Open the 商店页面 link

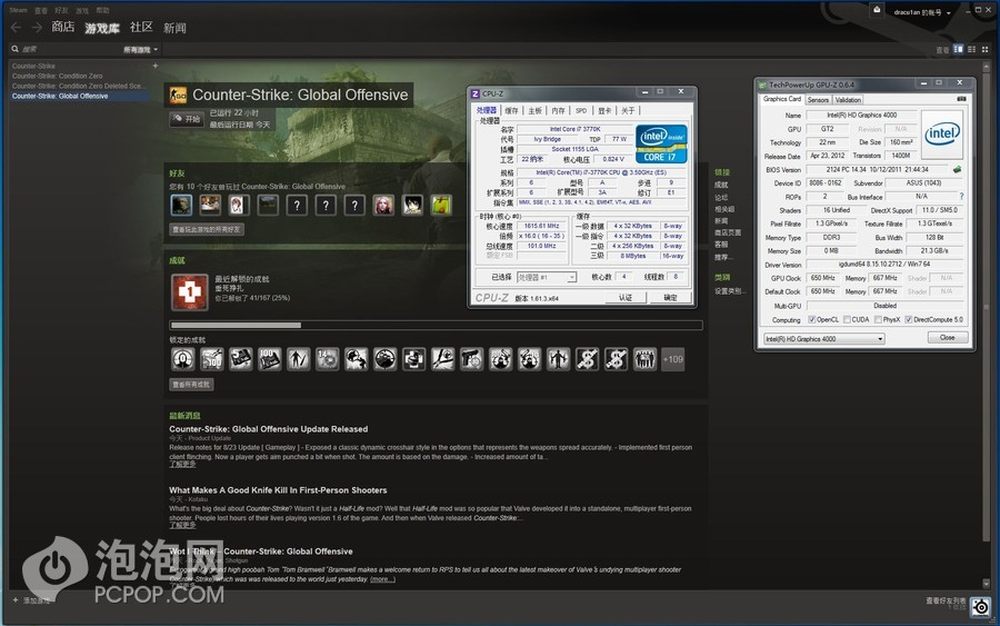click(728, 233)
